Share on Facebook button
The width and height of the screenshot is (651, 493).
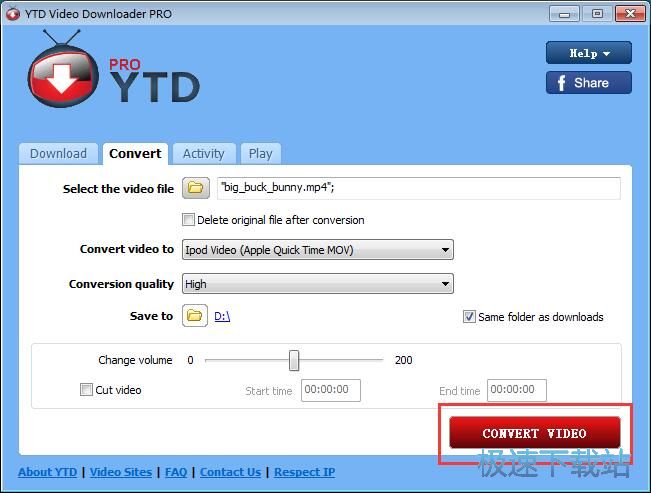point(589,83)
